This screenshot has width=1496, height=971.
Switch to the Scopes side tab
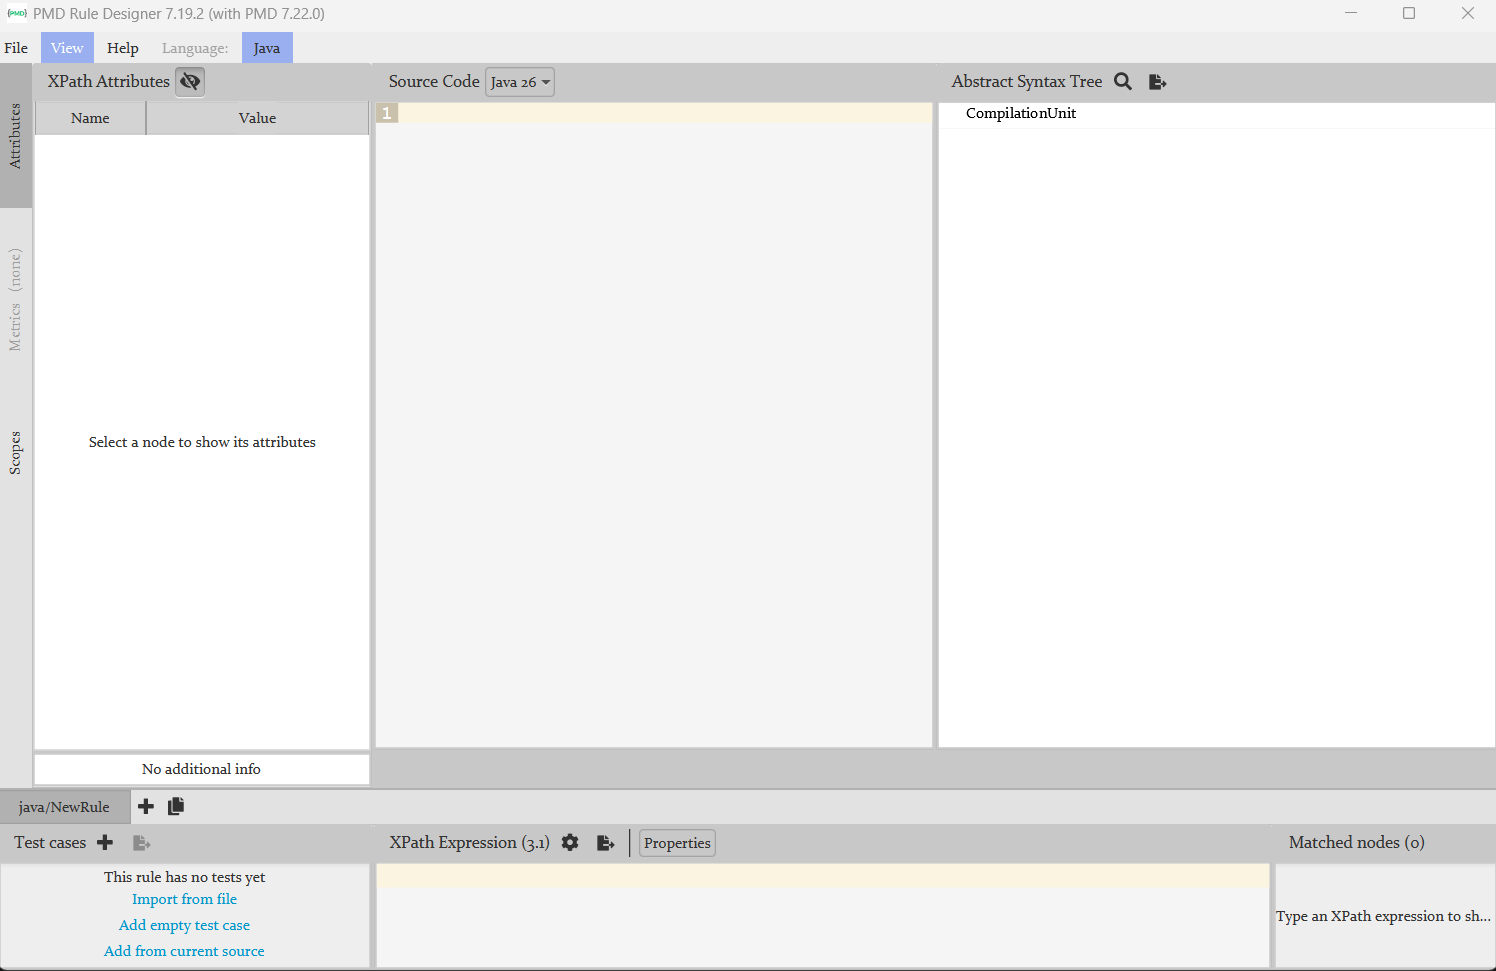click(15, 453)
